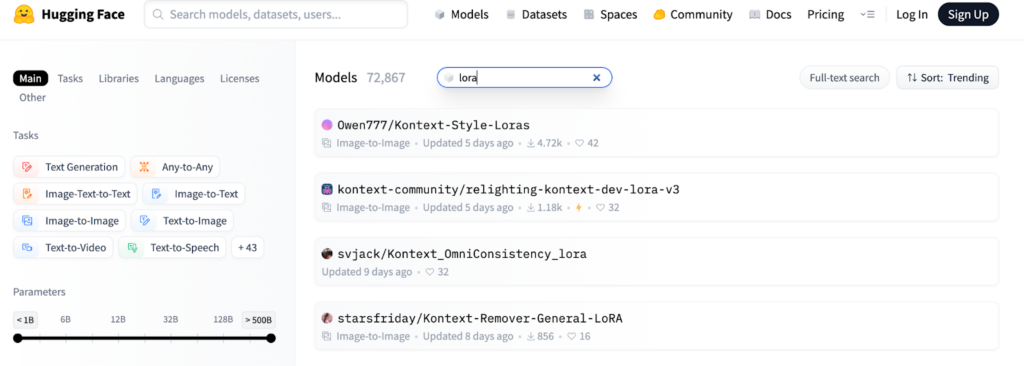Click the Sign Up button
Image resolution: width=1024 pixels, height=366 pixels.
[968, 14]
